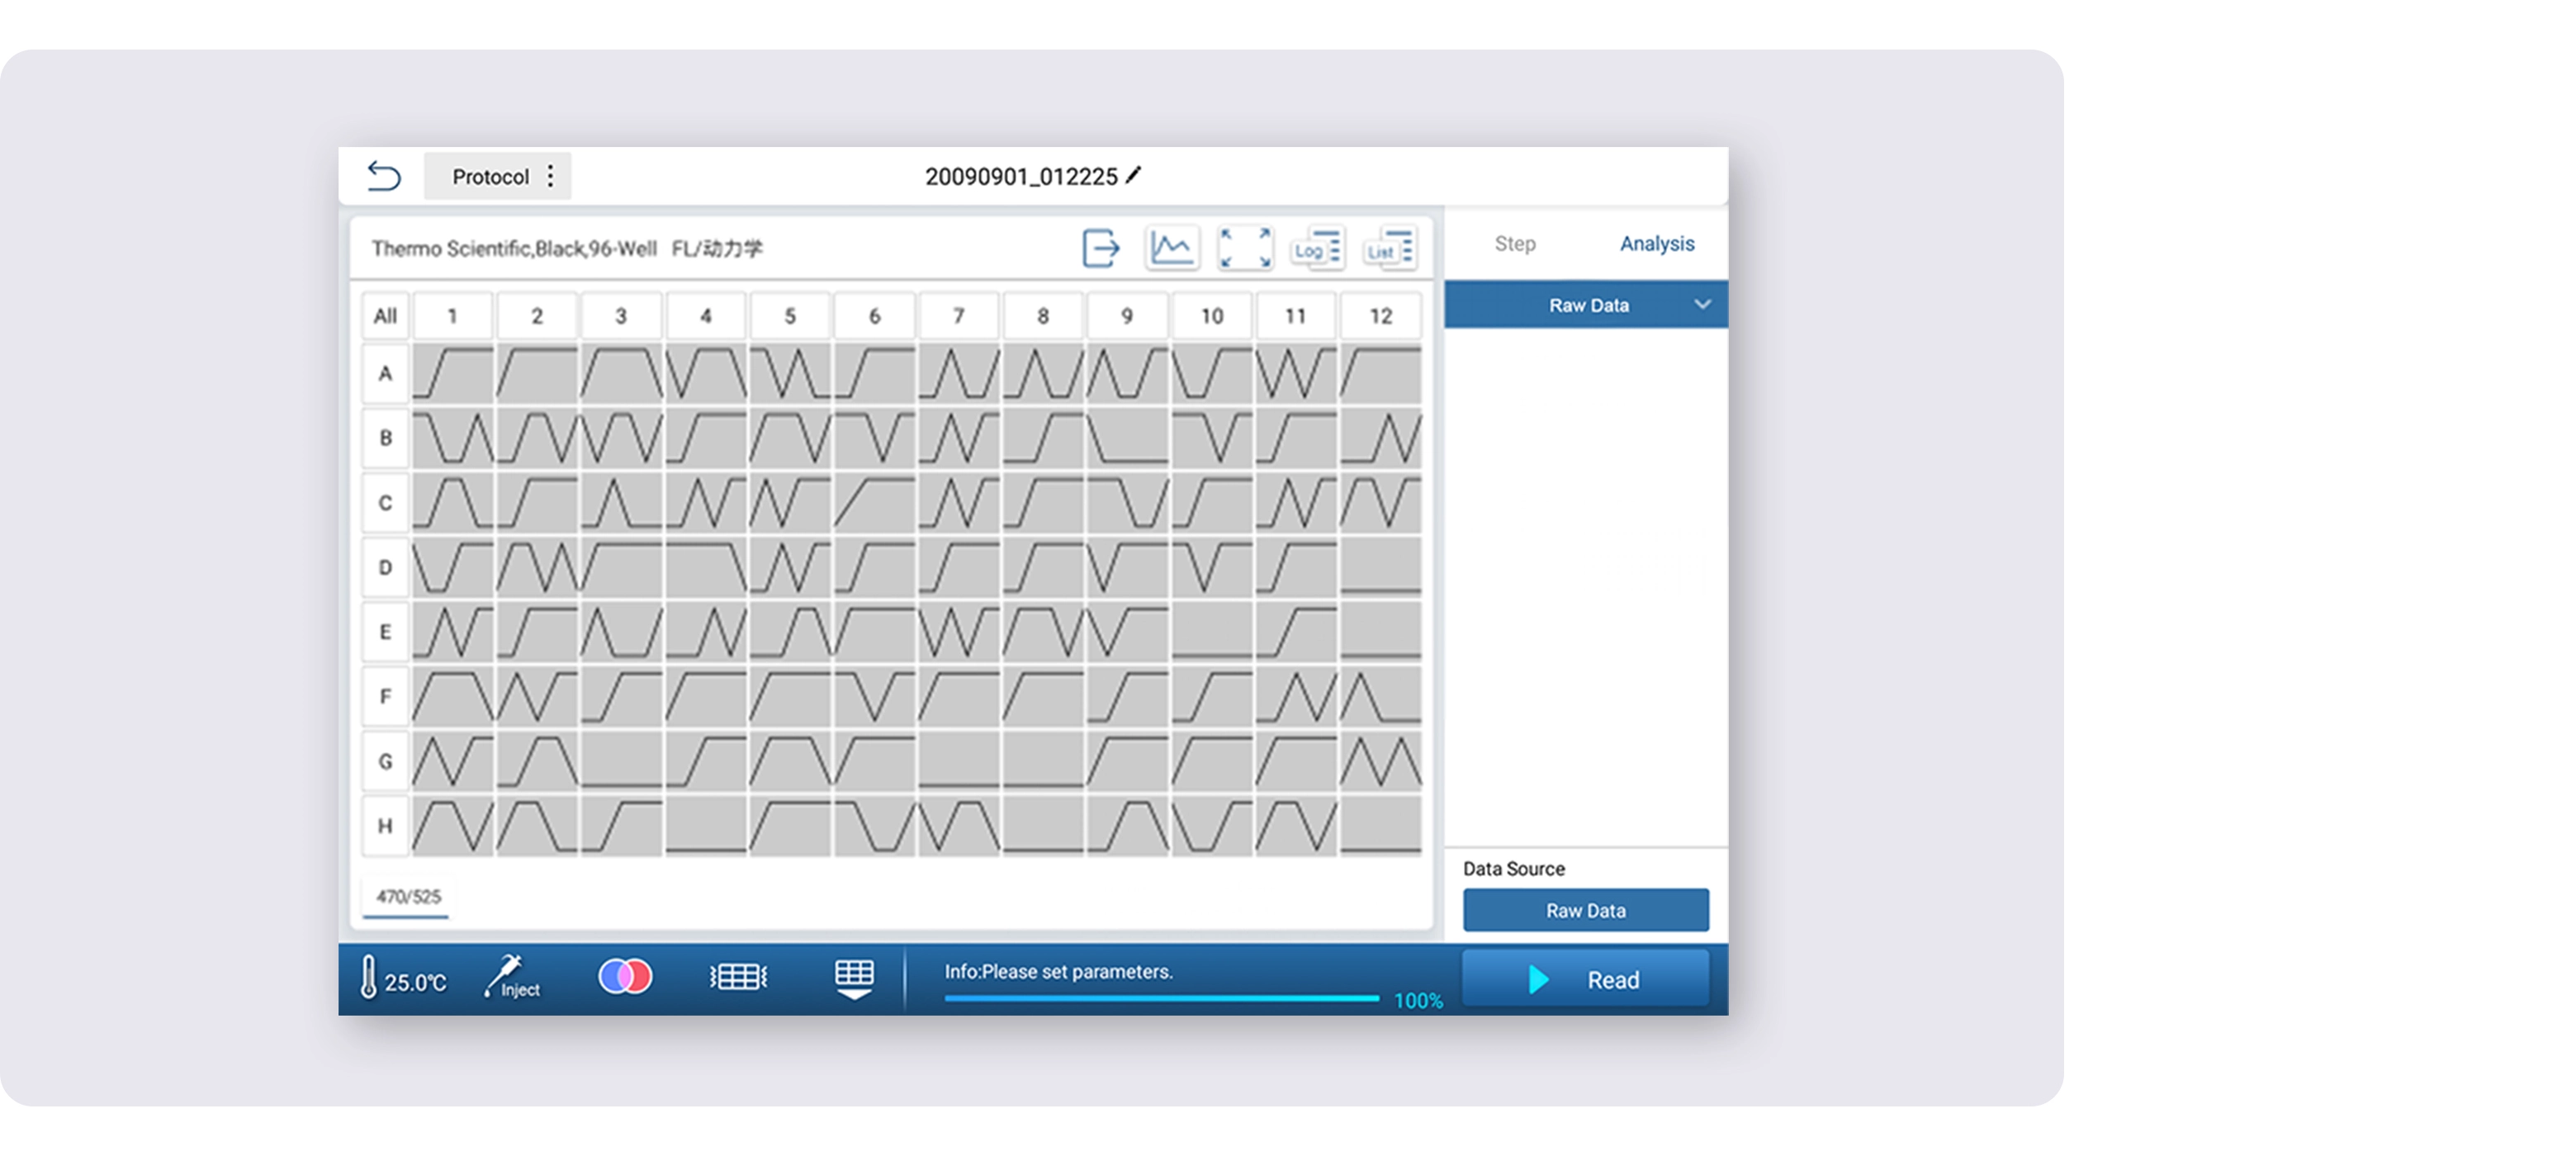Toggle the Log scale icon
This screenshot has width=2576, height=1156.
pos(1316,248)
